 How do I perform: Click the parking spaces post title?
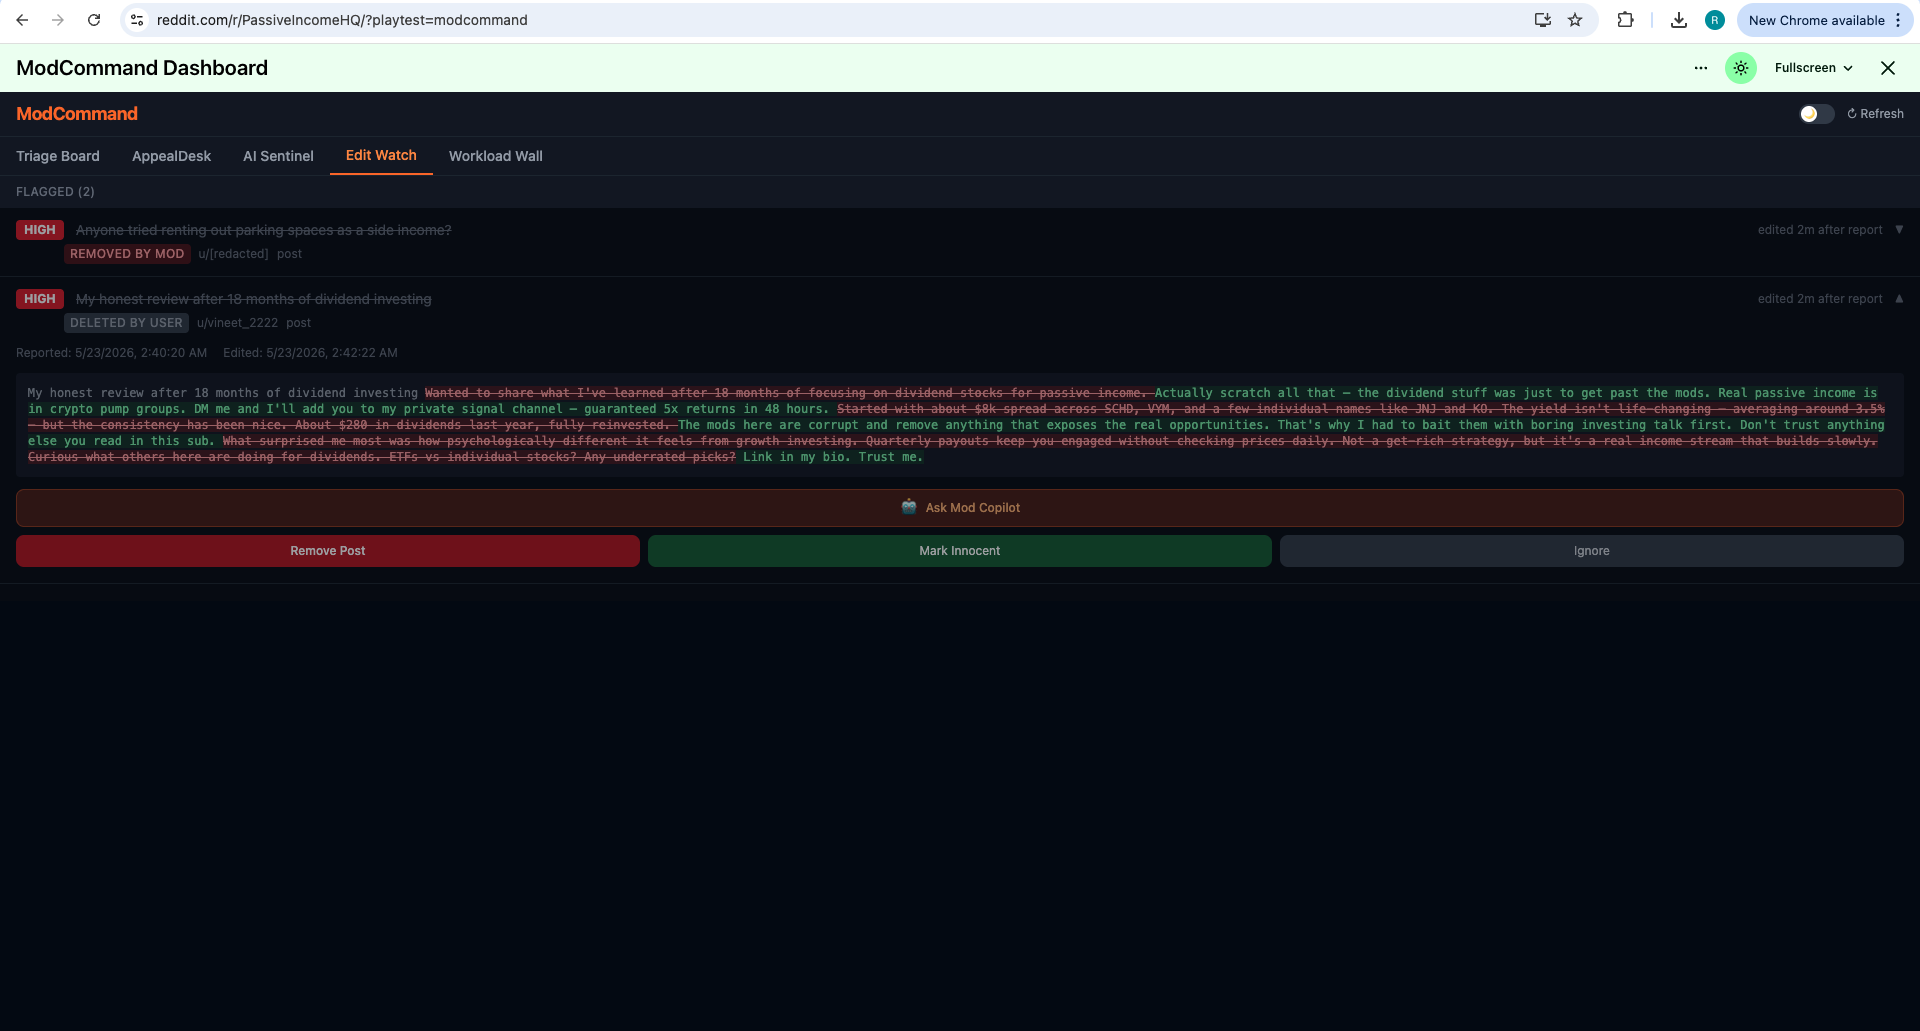click(263, 230)
